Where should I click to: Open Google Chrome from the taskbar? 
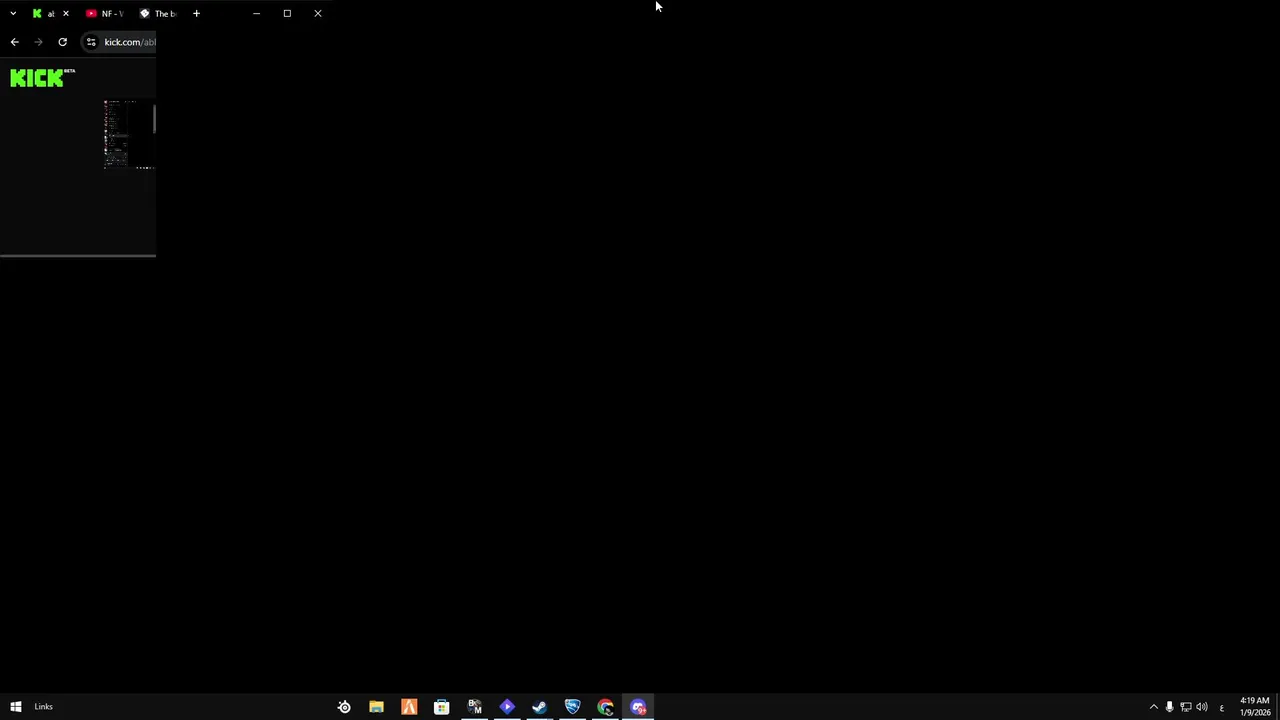(x=605, y=707)
